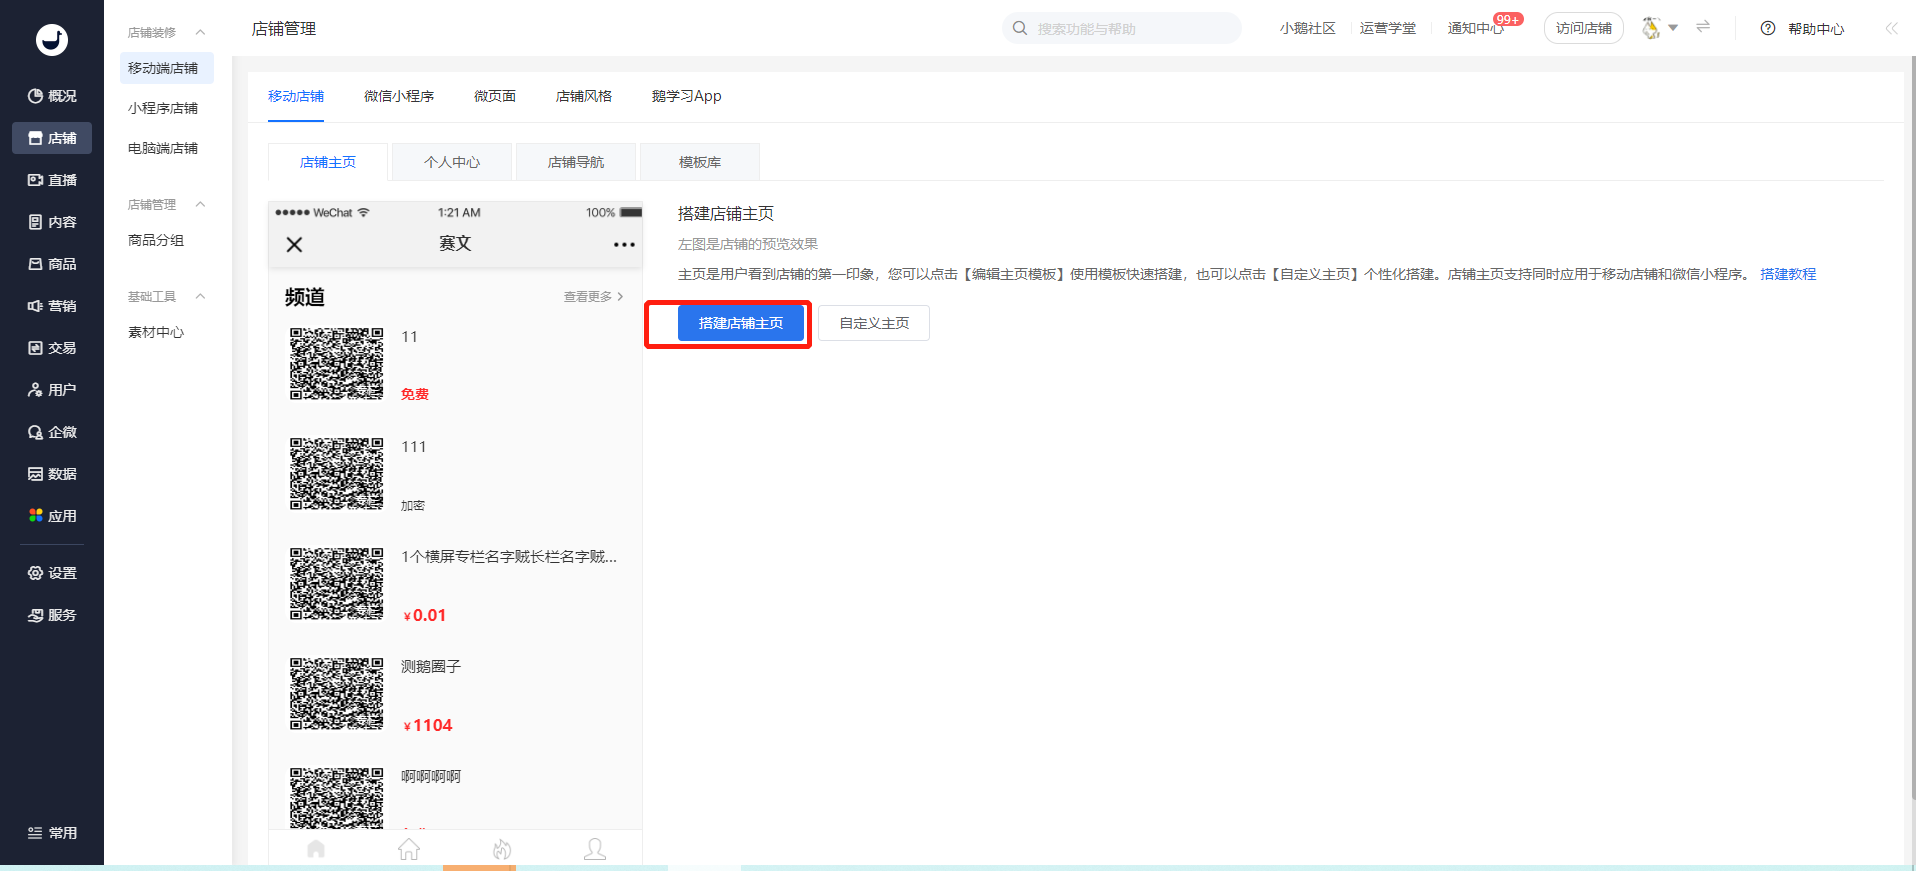Click the 搭建店铺主页 button
The height and width of the screenshot is (871, 1916).
coord(741,323)
